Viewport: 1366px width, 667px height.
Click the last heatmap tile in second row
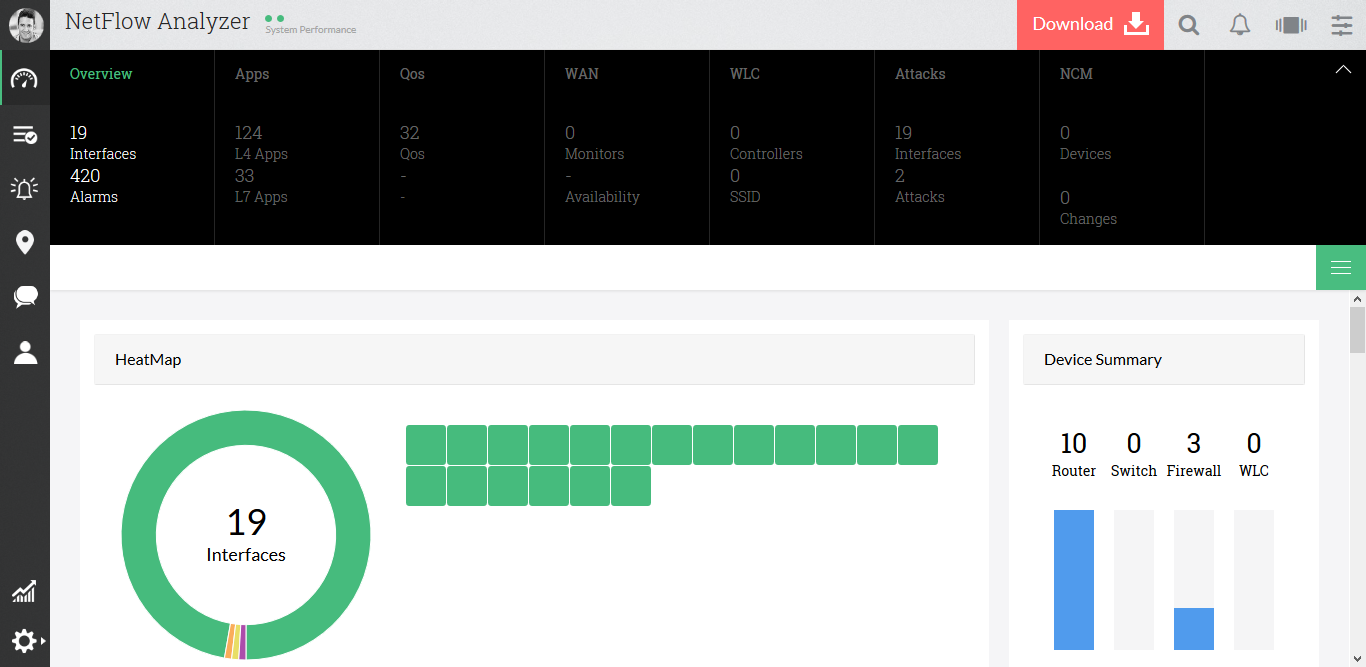coord(631,486)
